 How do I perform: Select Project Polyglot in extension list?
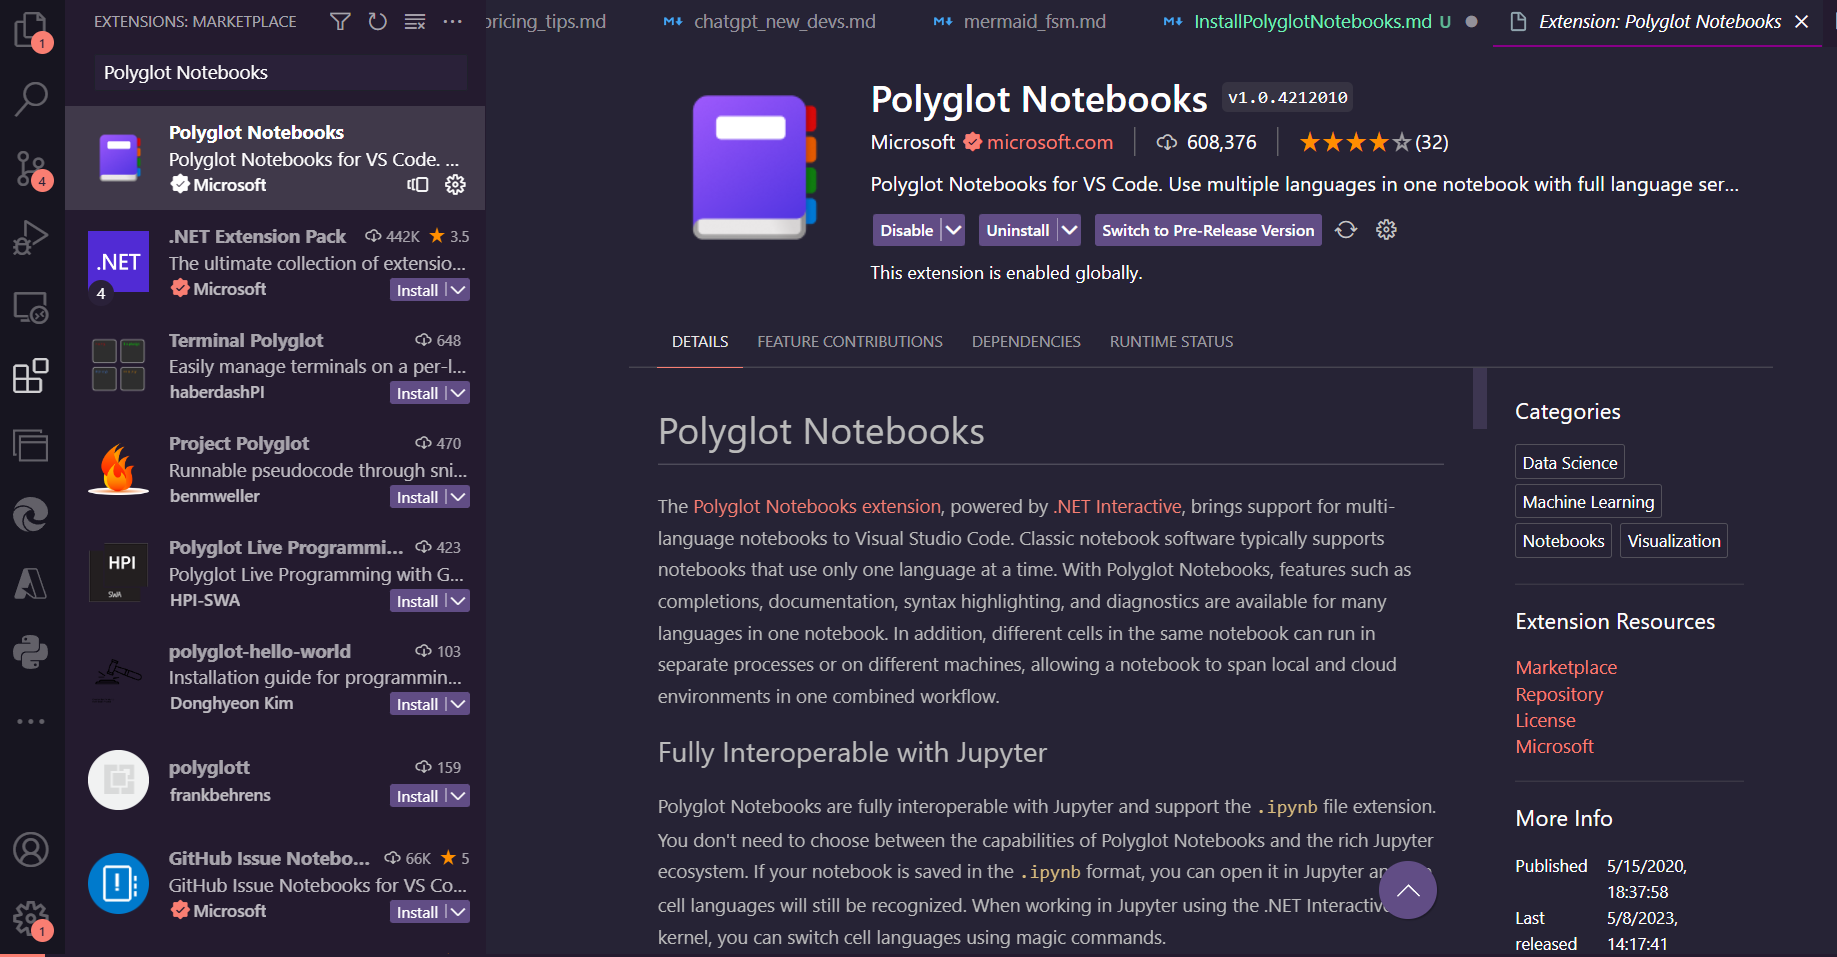click(275, 469)
